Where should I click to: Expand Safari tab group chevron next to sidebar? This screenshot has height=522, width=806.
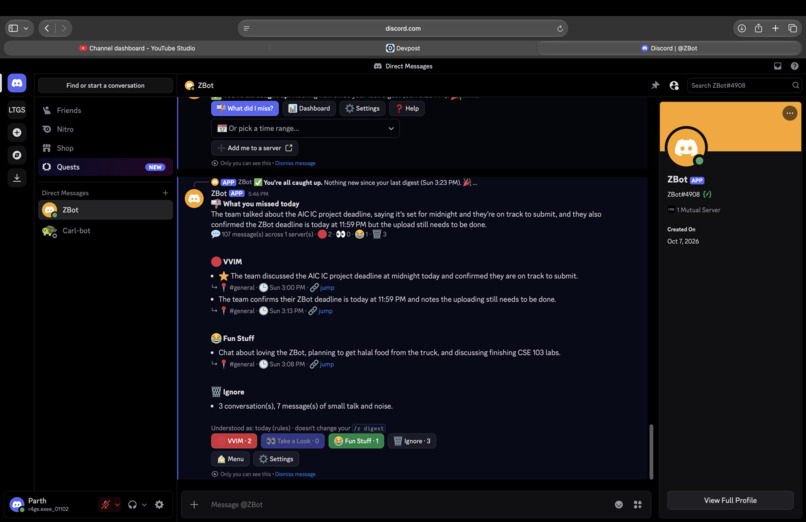(26, 28)
